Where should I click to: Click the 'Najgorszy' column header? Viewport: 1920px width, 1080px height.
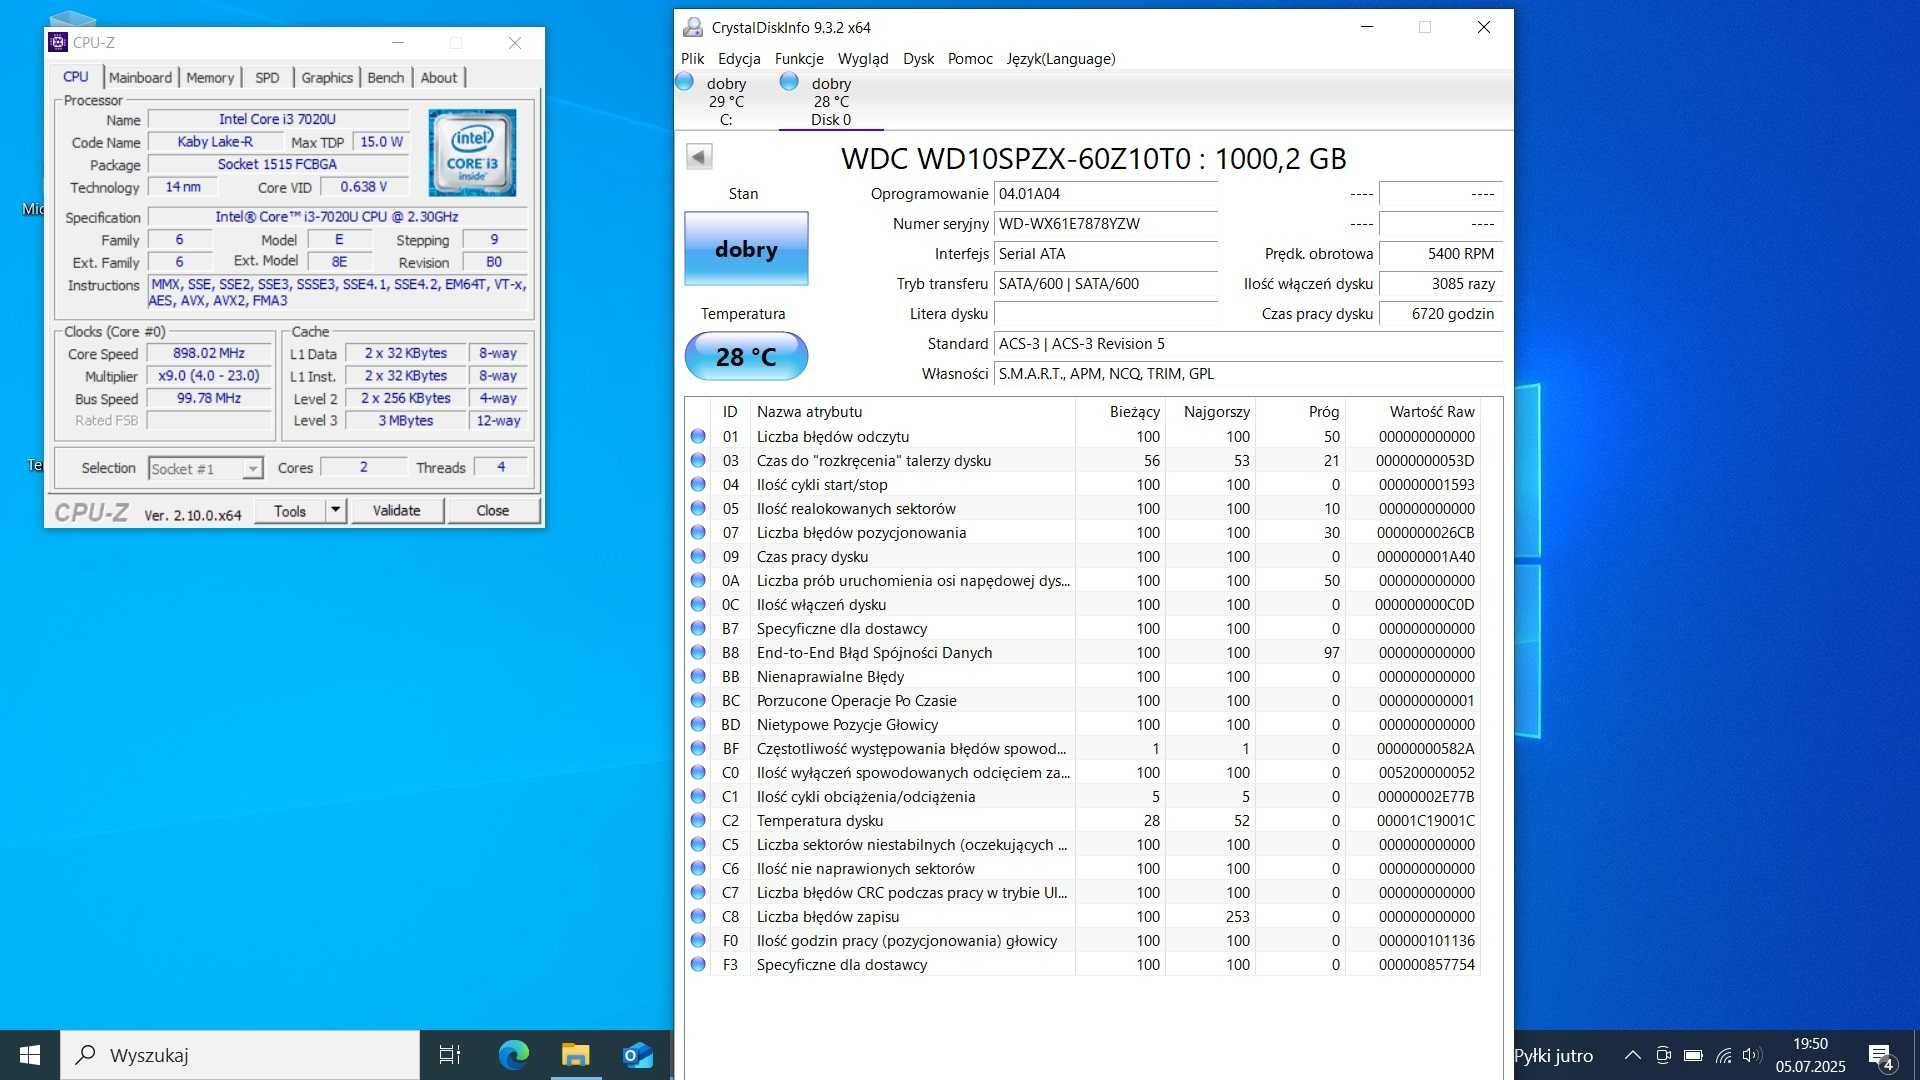point(1210,411)
